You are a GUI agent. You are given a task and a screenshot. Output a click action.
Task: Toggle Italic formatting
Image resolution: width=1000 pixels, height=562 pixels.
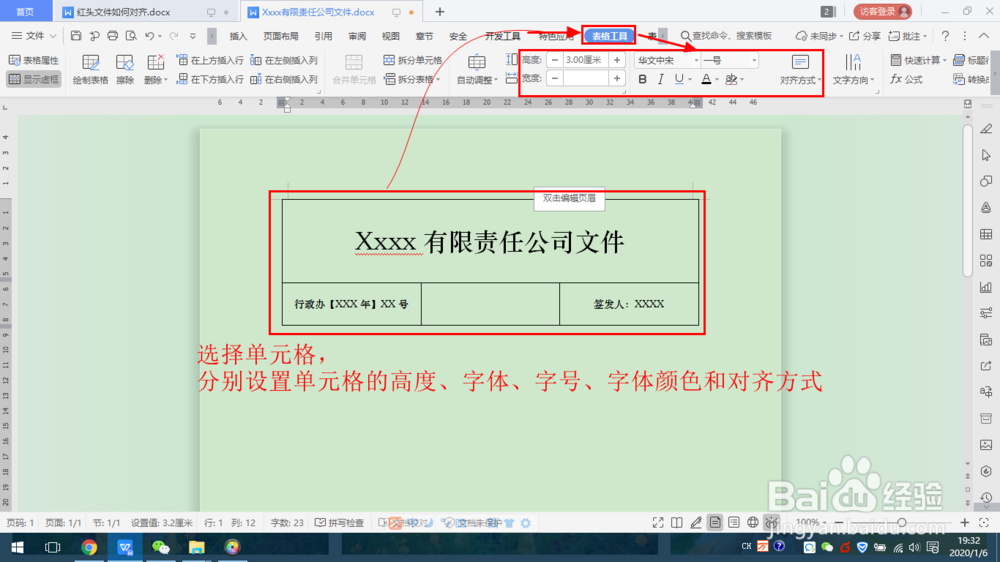pyautogui.click(x=661, y=79)
